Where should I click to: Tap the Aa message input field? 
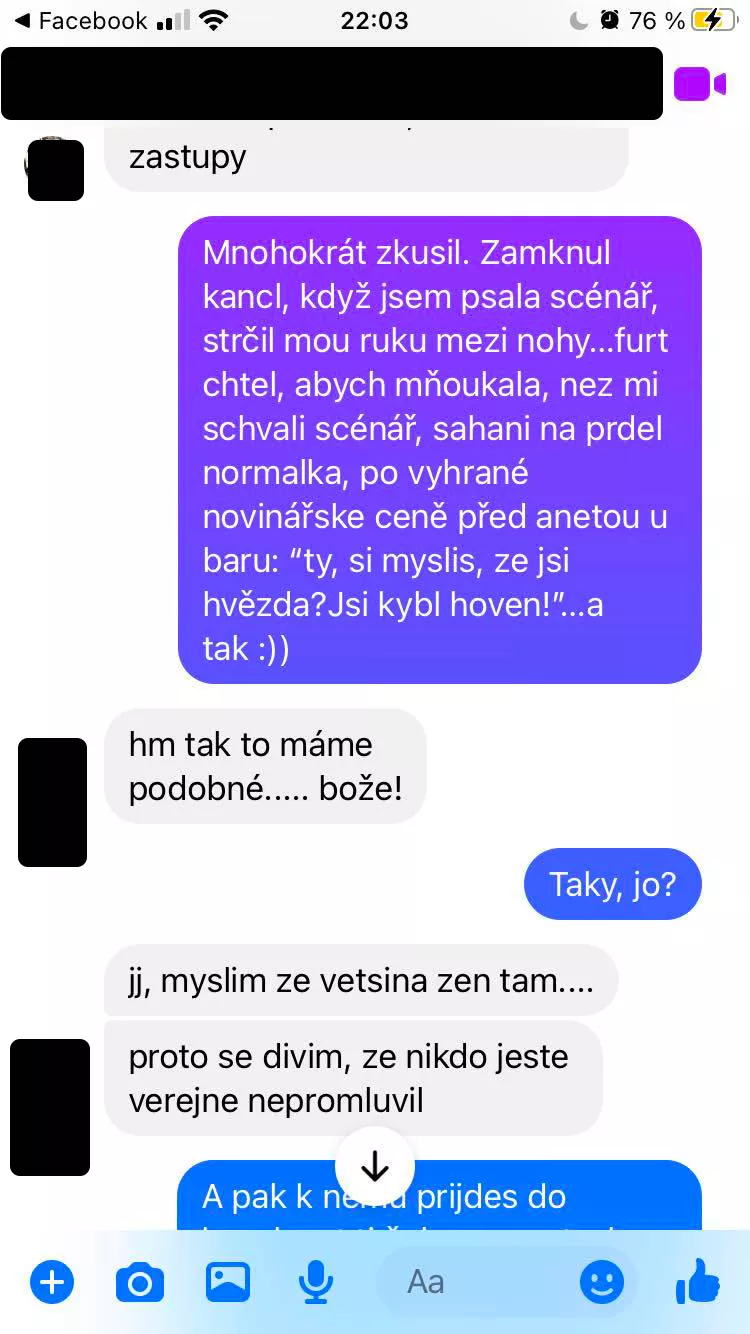pos(505,1281)
